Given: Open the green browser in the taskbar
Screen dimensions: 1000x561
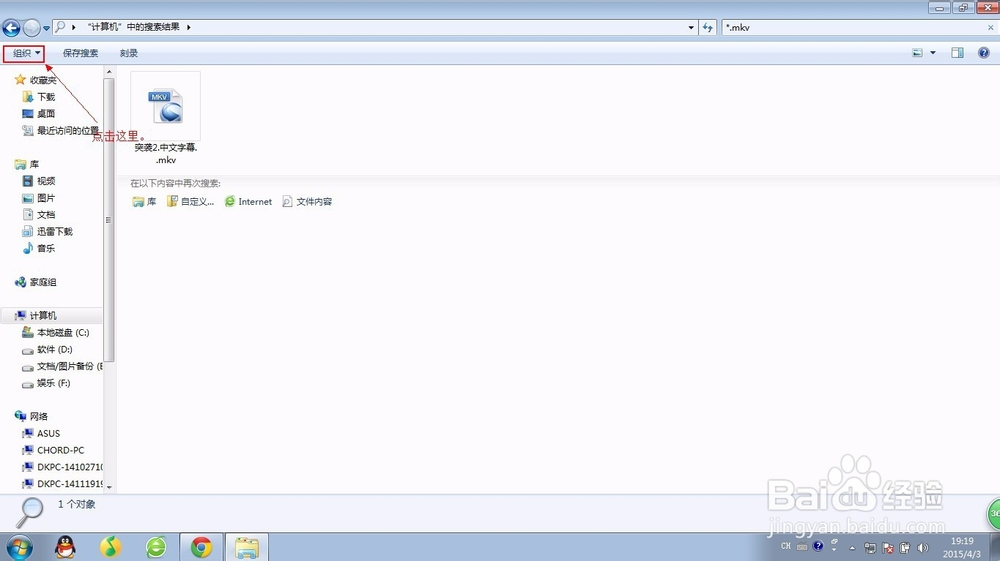Looking at the screenshot, I should point(156,547).
